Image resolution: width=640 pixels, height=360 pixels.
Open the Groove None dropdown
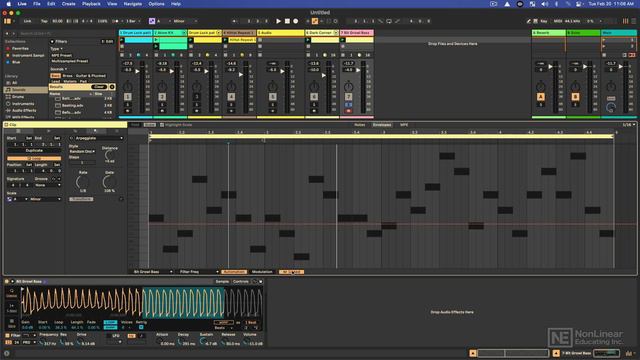[x=47, y=185]
